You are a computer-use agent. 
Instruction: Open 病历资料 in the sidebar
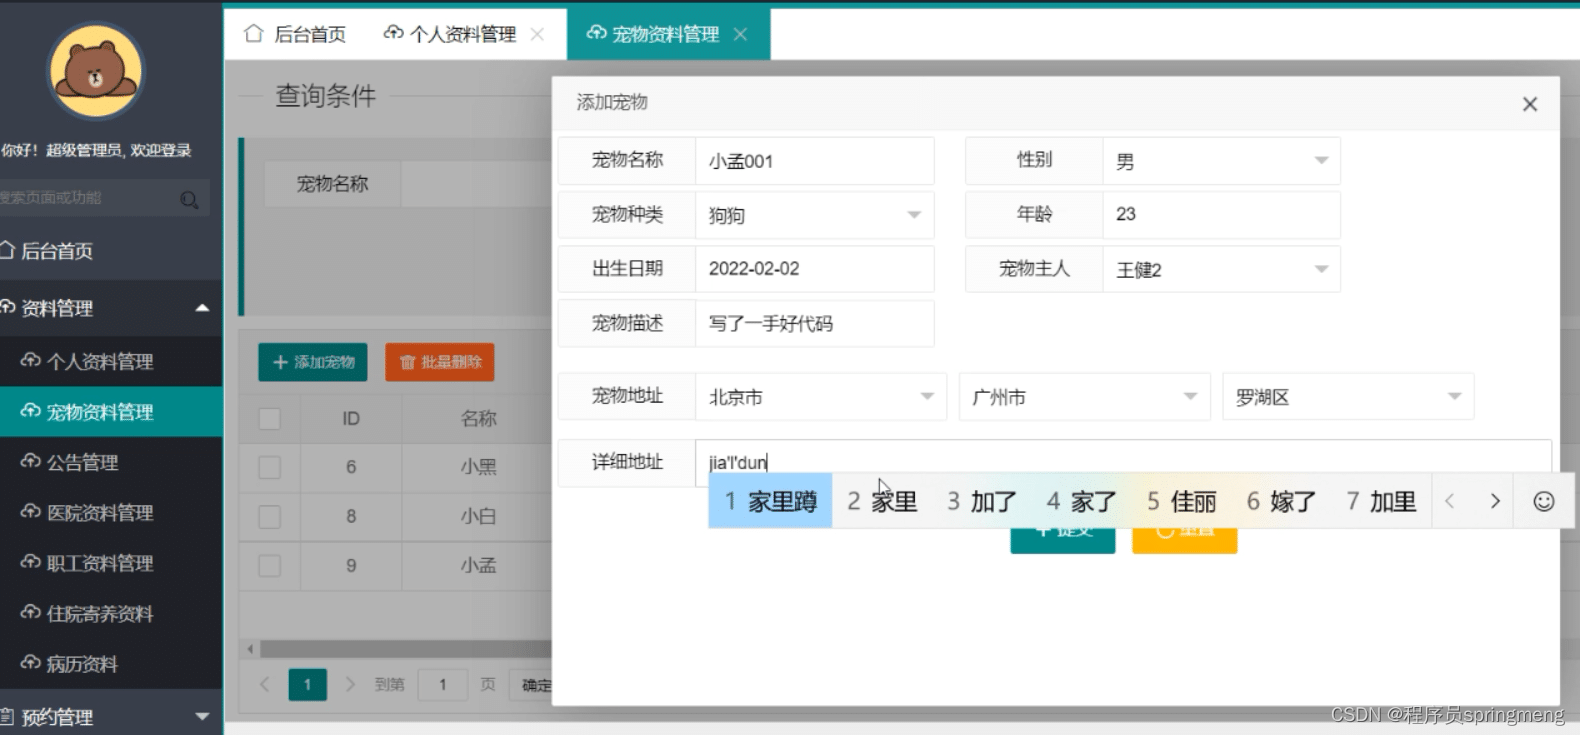point(111,664)
